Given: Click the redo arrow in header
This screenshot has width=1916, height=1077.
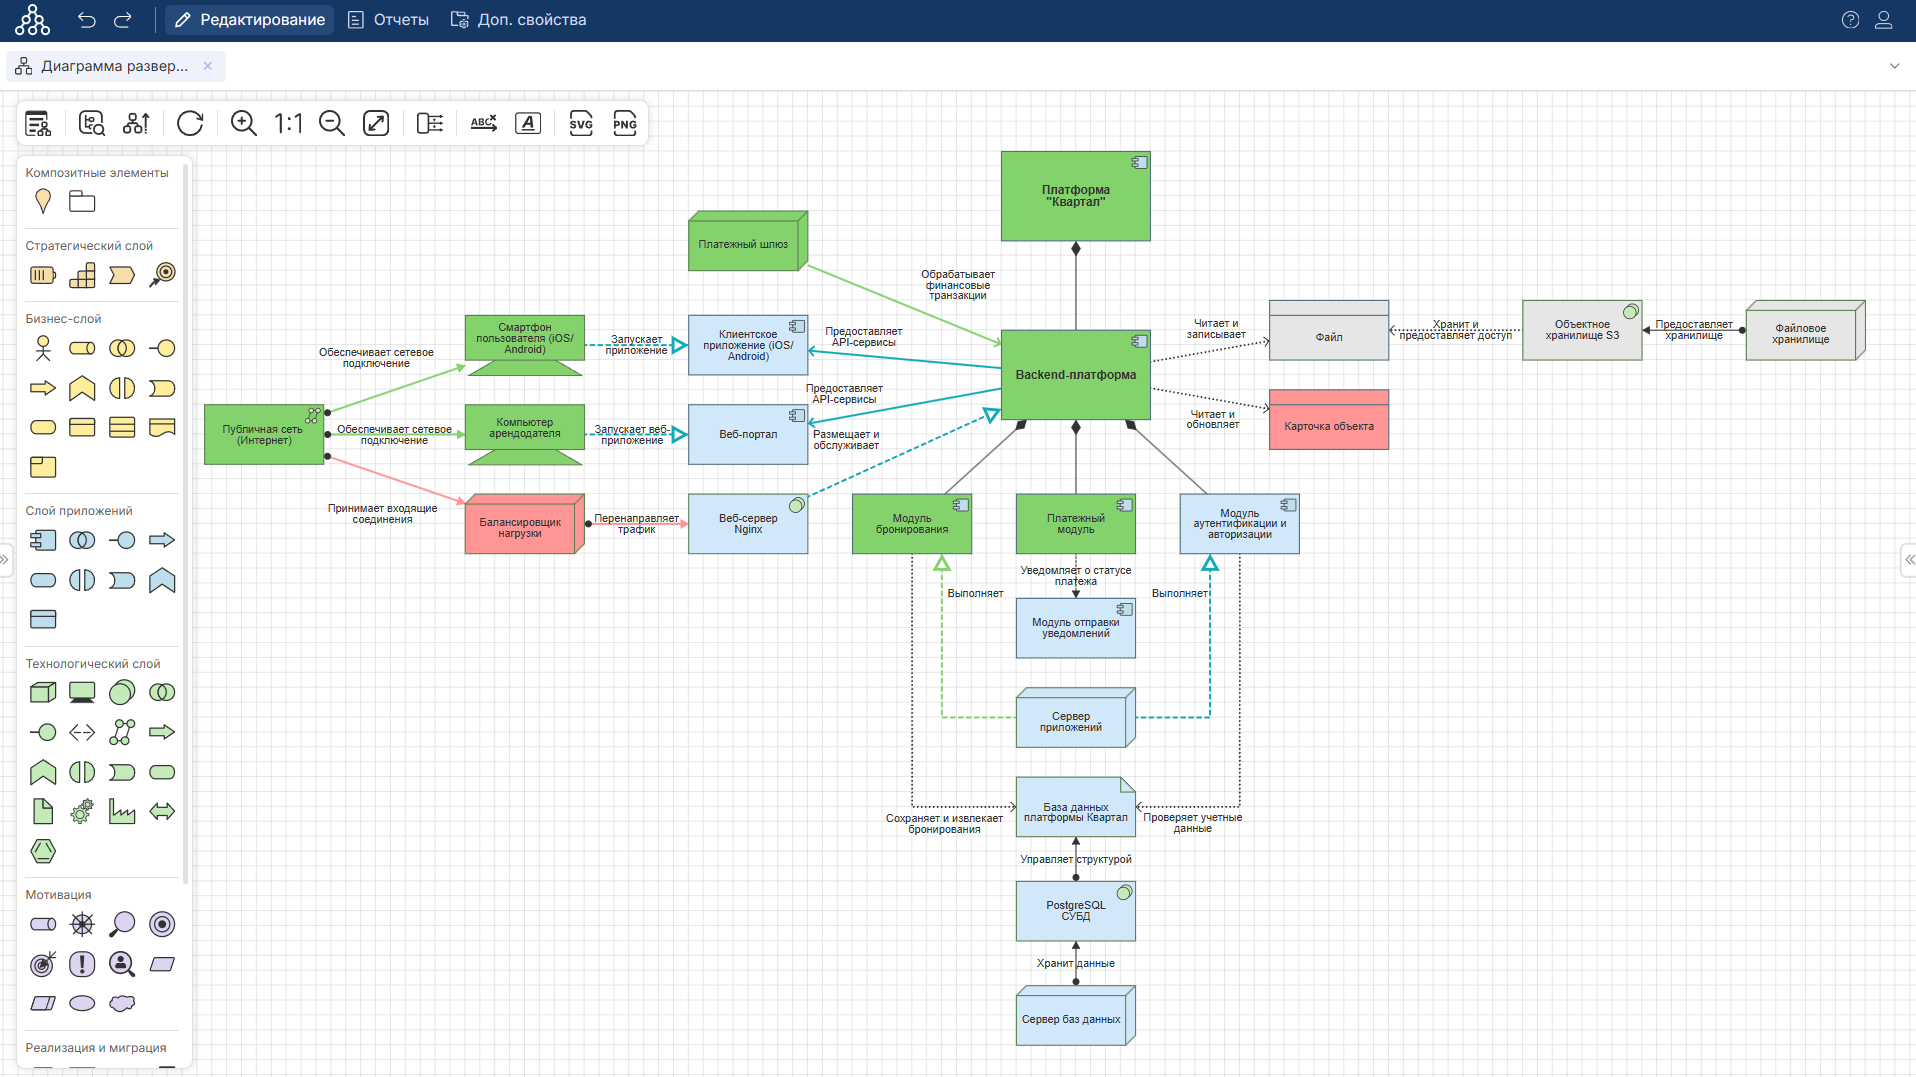Looking at the screenshot, I should click(x=123, y=20).
